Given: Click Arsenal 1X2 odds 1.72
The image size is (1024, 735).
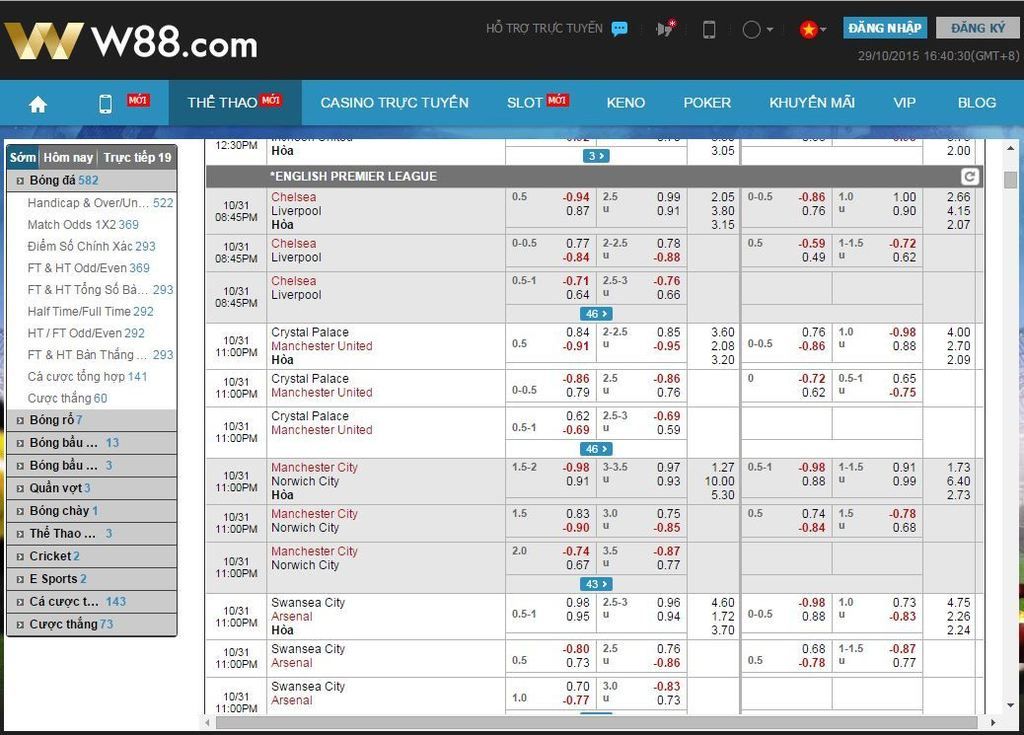Looking at the screenshot, I should click(723, 617).
